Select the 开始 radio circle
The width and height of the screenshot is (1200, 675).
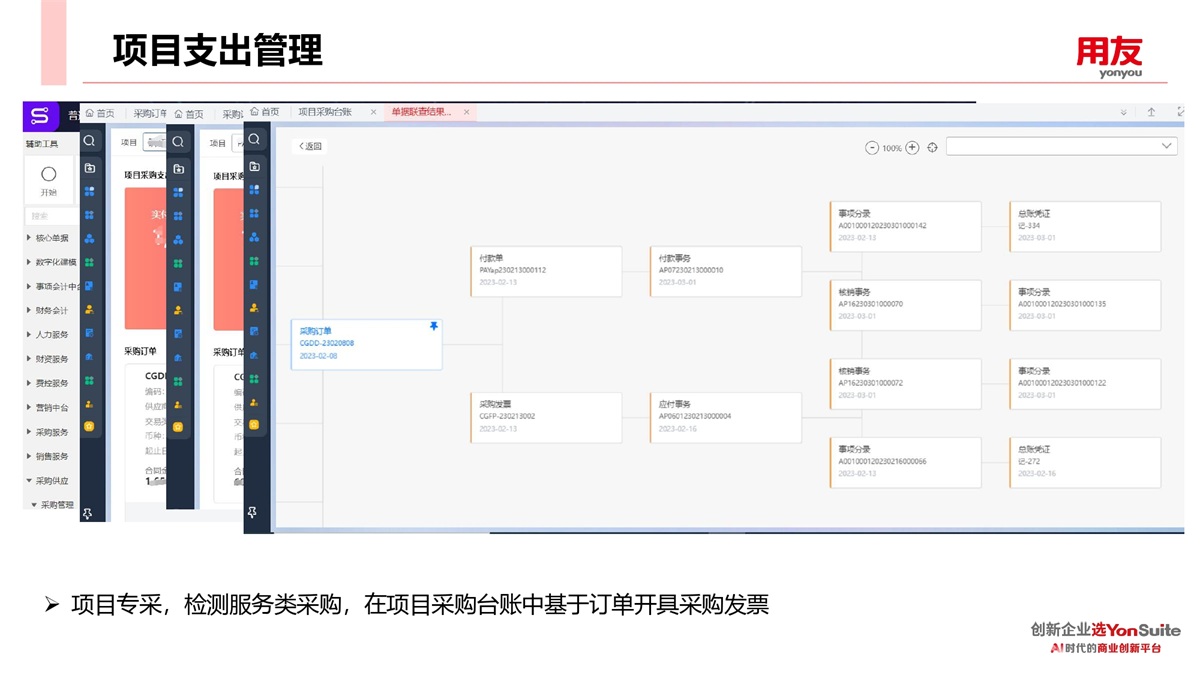coord(48,174)
